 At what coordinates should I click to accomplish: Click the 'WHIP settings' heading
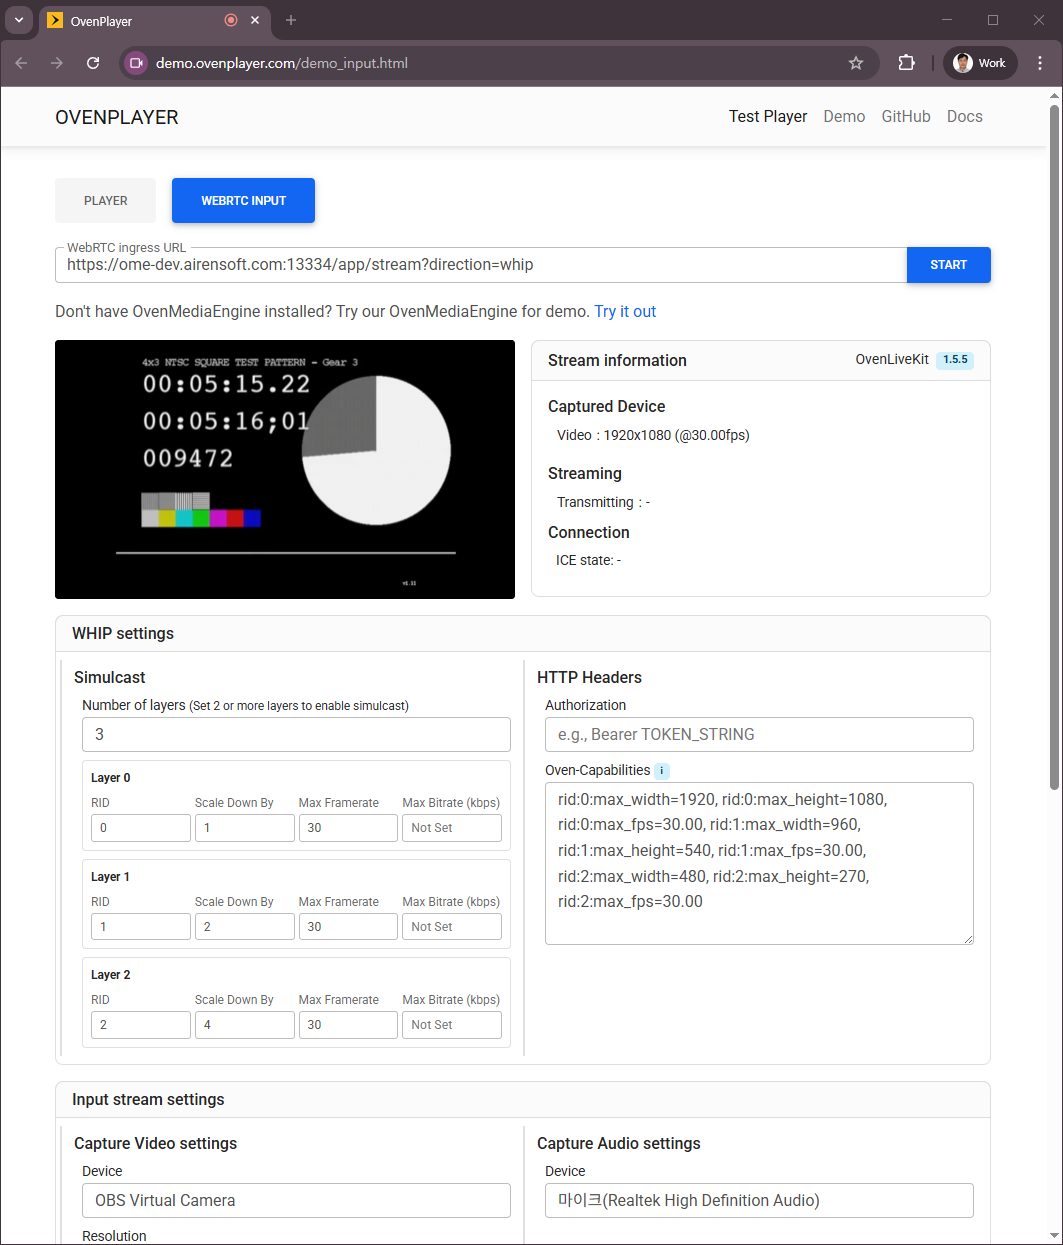click(x=123, y=633)
